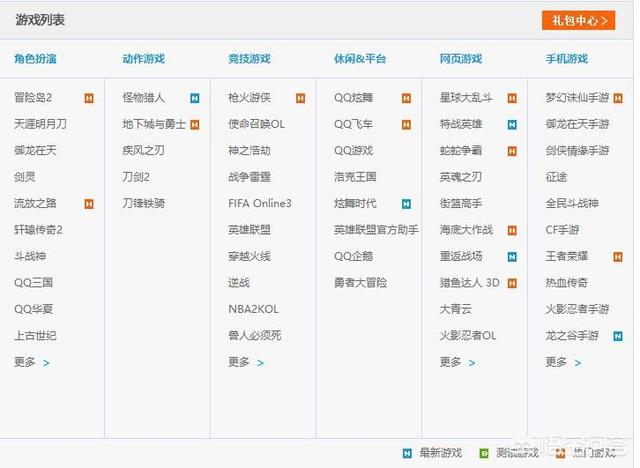Open the 逆战 game link
The height and width of the screenshot is (468, 640).
point(239,282)
